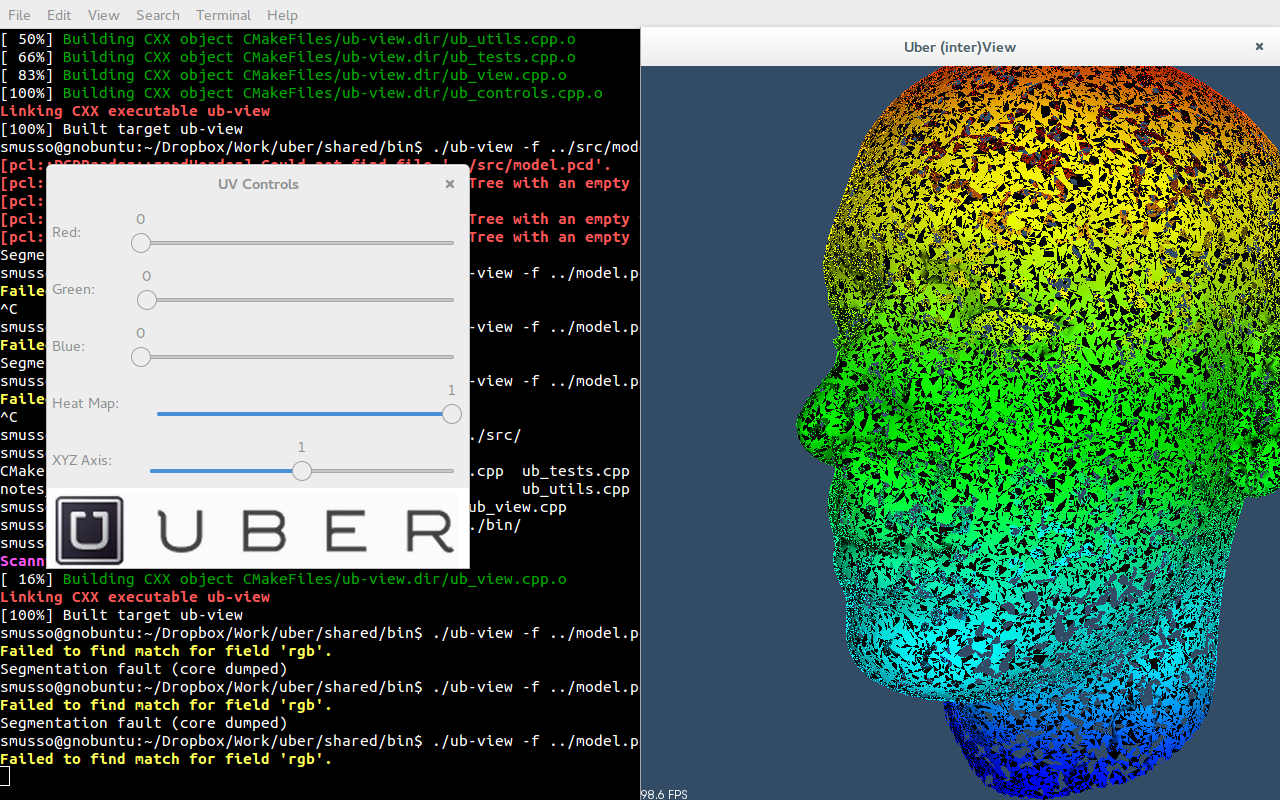Click the [ 16%] ub_view.cpp.o build line
This screenshot has height=800, width=1280.
(284, 579)
